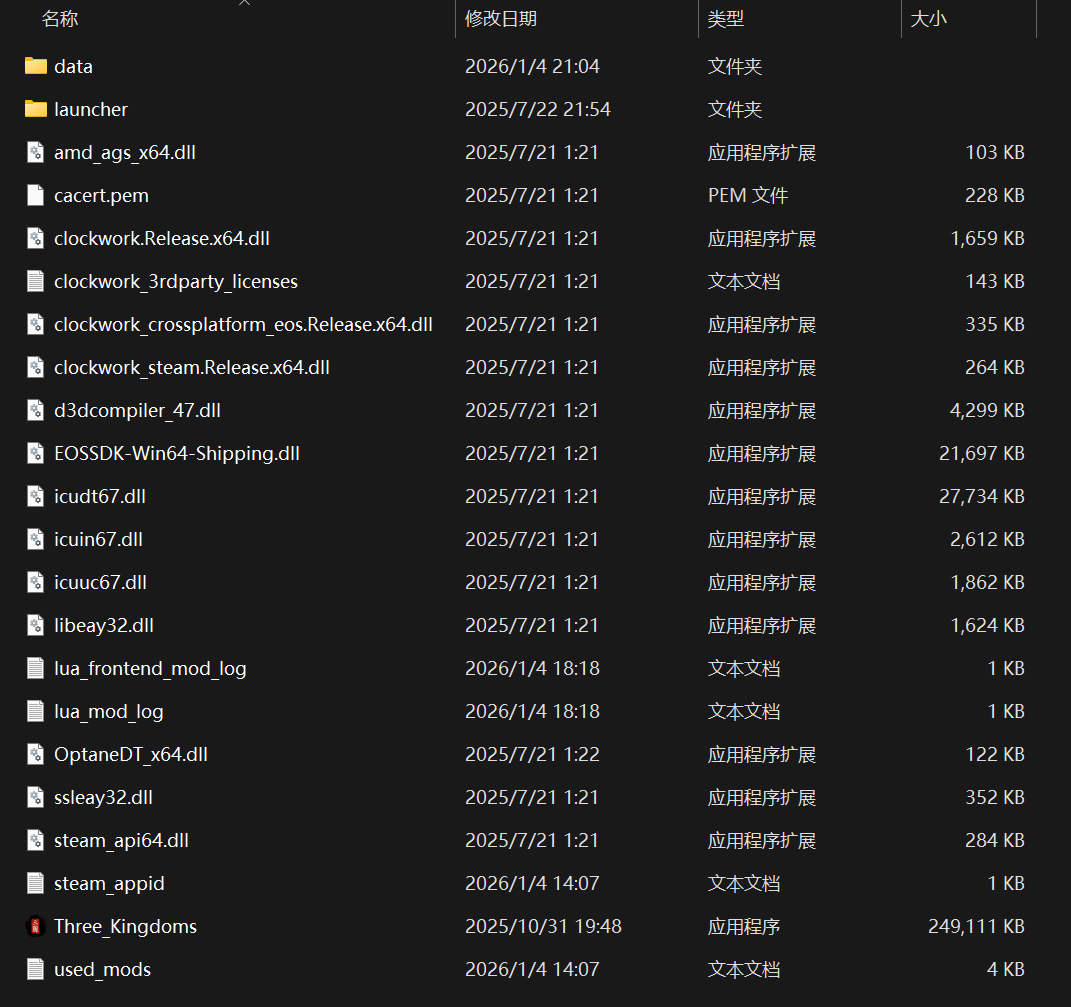Click the steam_appid text document icon

pyautogui.click(x=36, y=883)
